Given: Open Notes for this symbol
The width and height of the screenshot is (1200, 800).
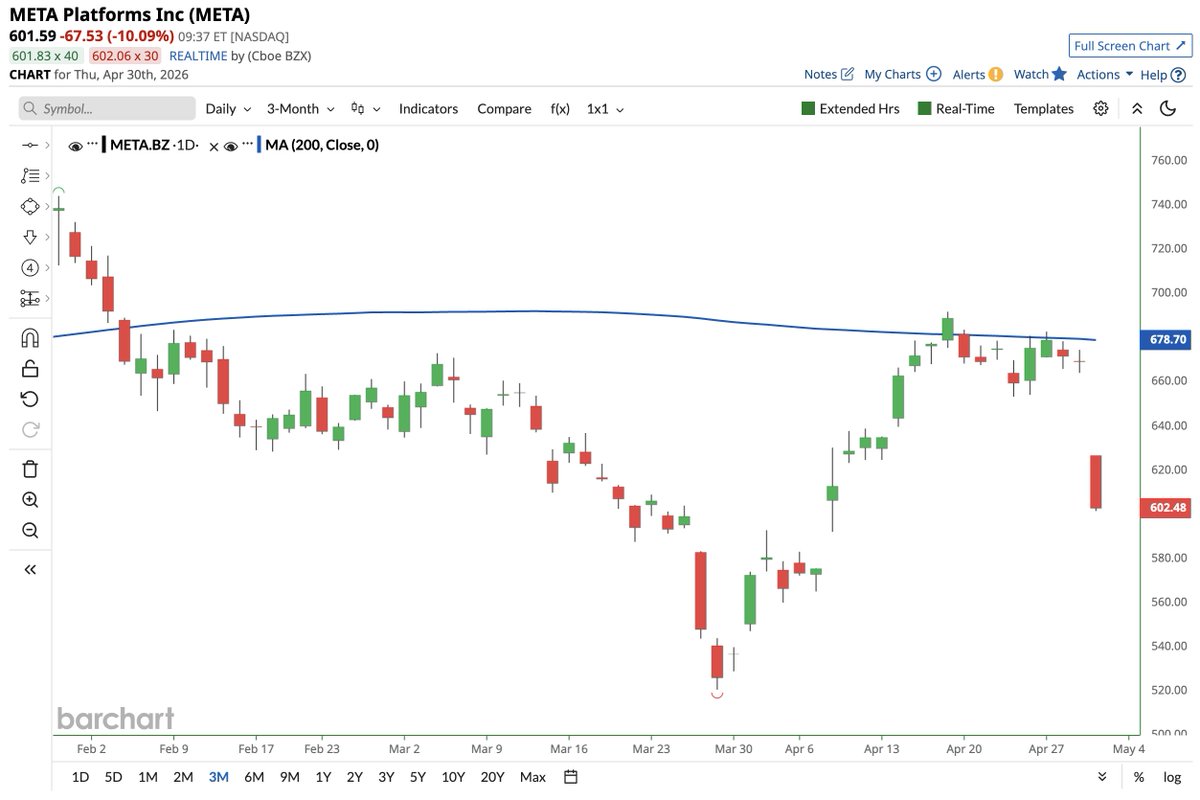Looking at the screenshot, I should [829, 74].
